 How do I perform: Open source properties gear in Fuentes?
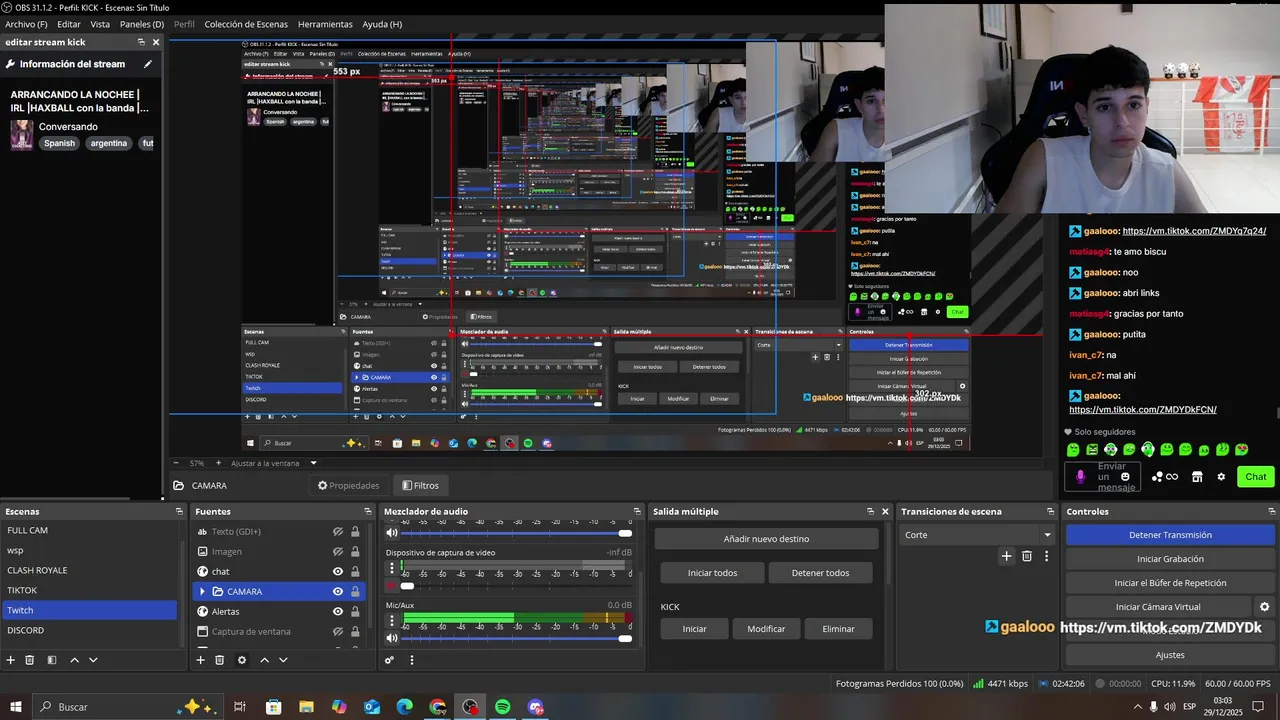(241, 660)
